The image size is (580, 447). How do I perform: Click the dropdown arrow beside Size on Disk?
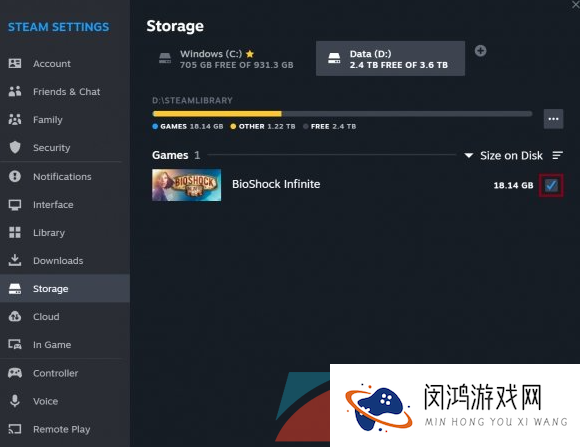pyautogui.click(x=469, y=155)
